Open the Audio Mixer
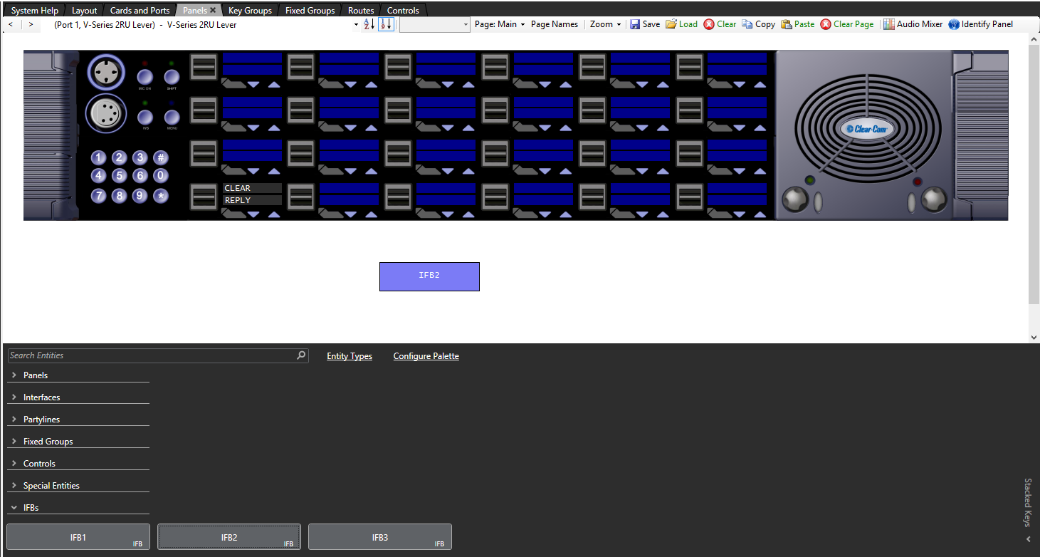This screenshot has height=557, width=1040. click(889, 24)
